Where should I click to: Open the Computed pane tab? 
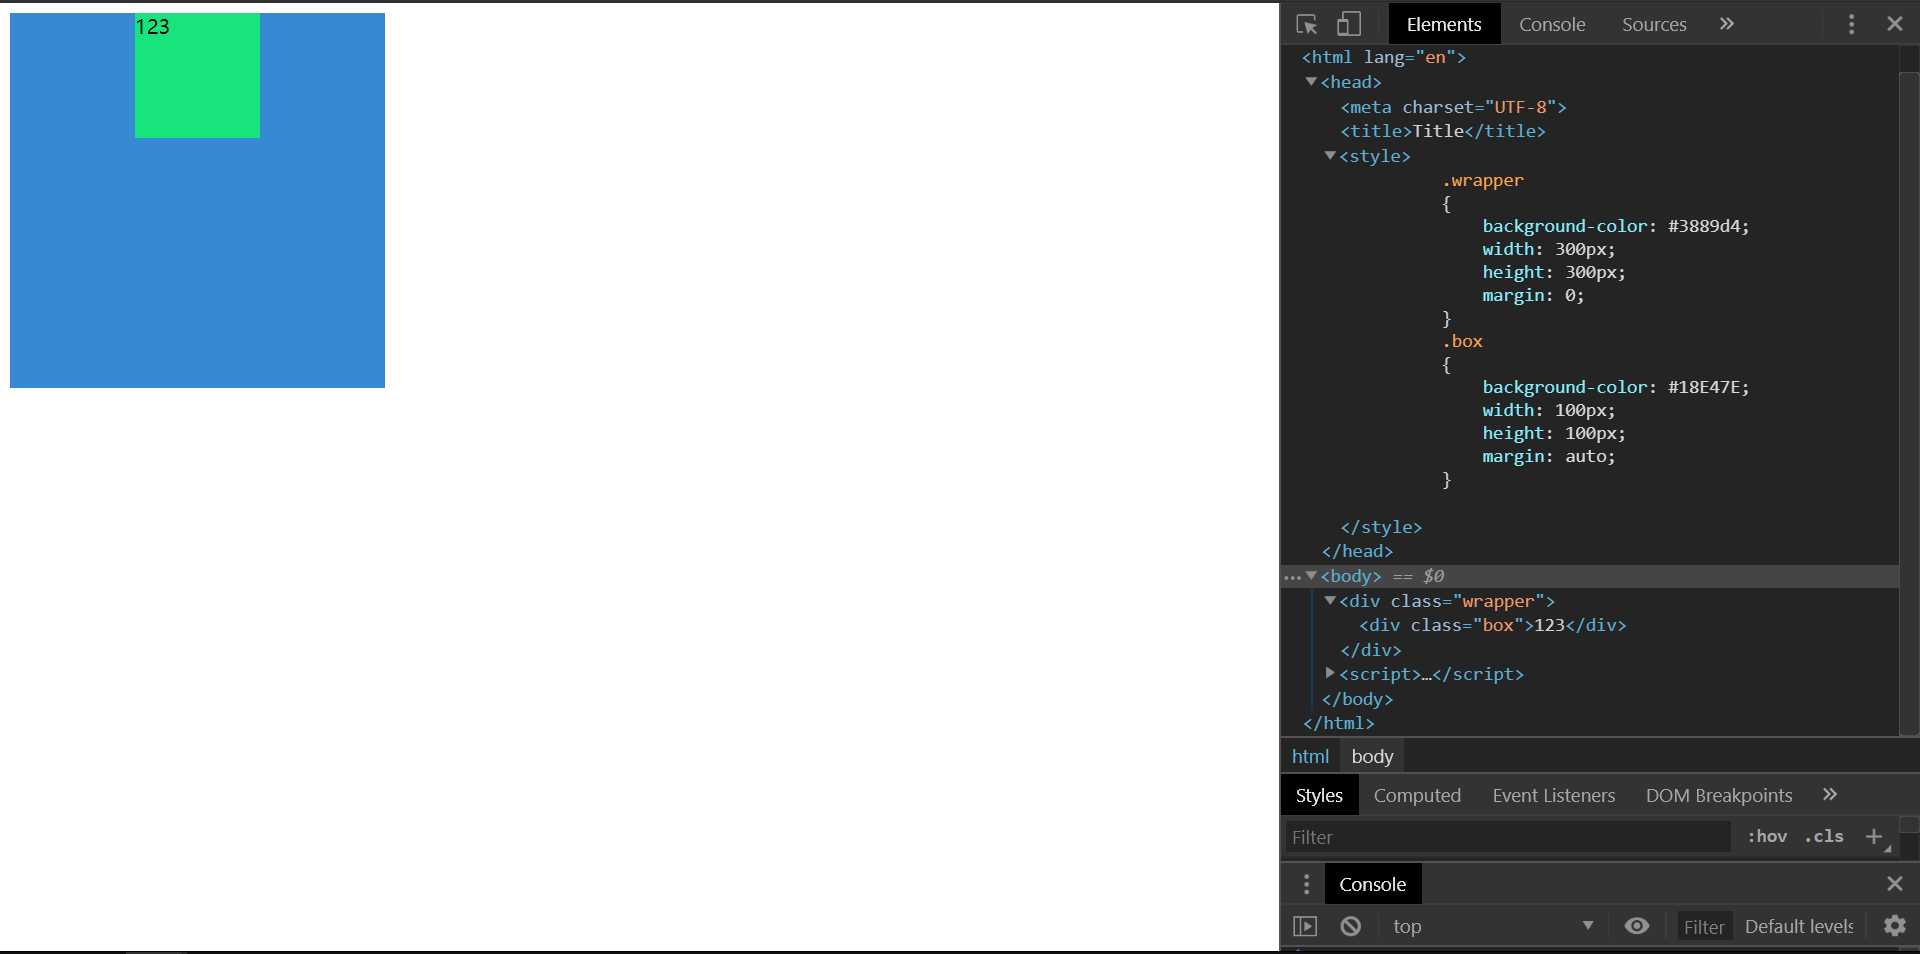pos(1417,796)
